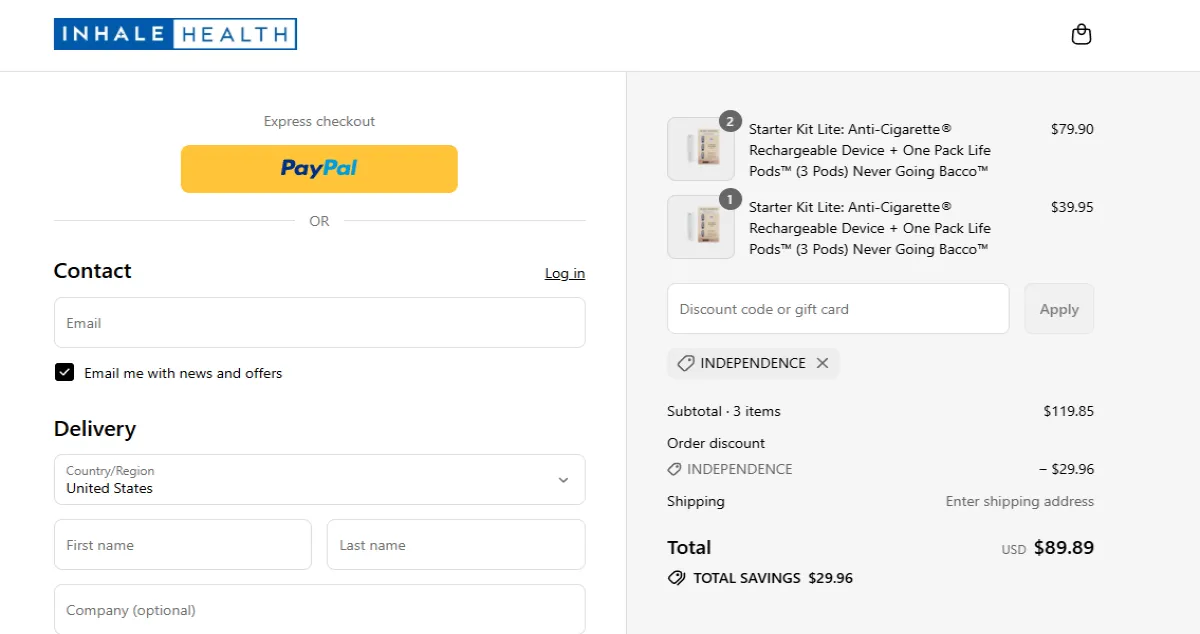Click the Log in link
Screen dimensions: 1200x634
(x=564, y=272)
